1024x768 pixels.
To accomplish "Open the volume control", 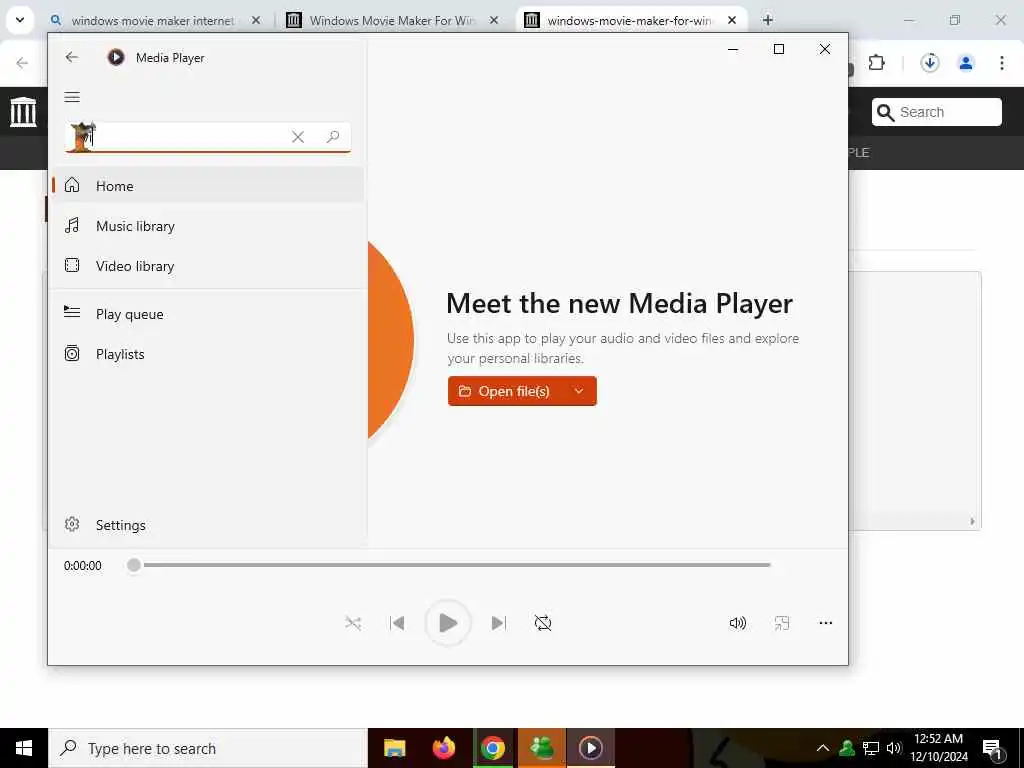I will [737, 623].
